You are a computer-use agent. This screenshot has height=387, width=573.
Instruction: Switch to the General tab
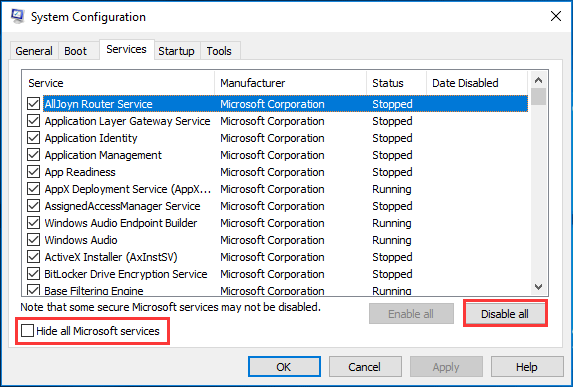34,51
